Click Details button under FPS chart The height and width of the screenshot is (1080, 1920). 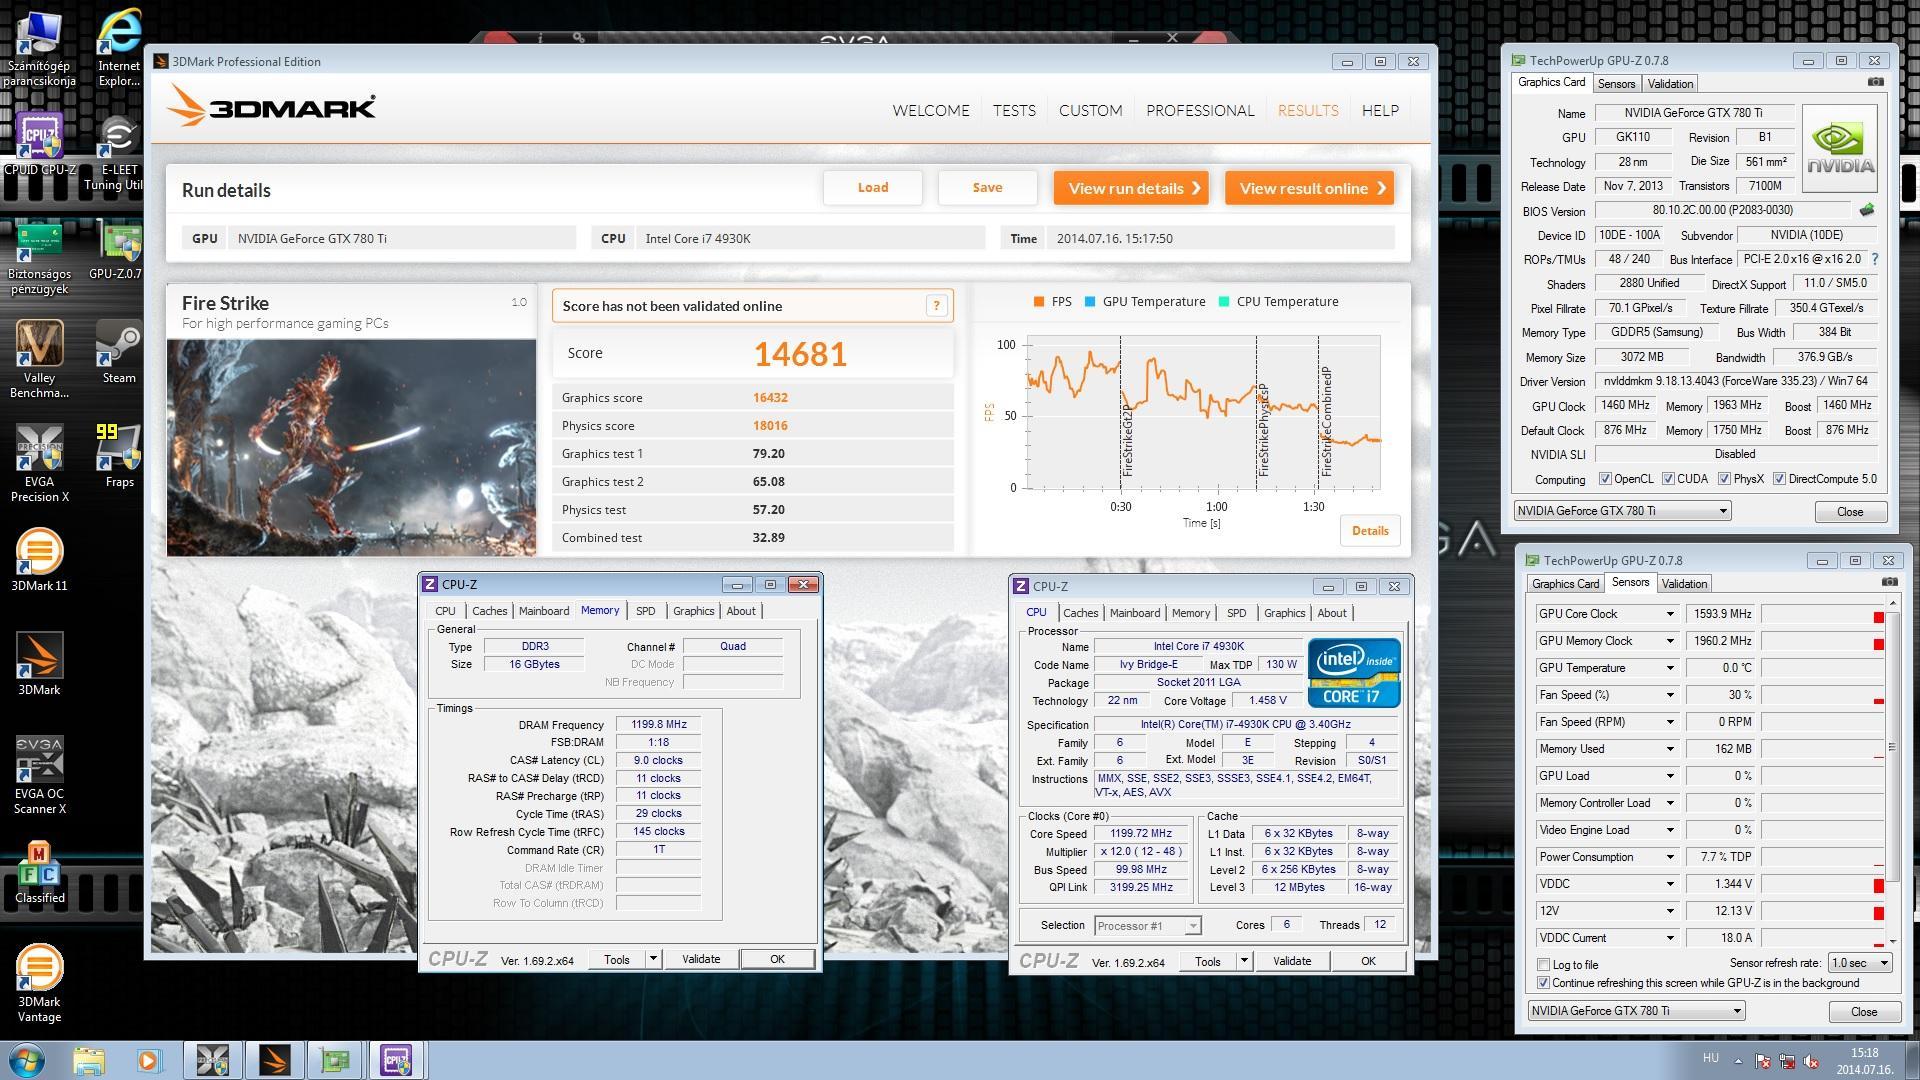(x=1370, y=531)
